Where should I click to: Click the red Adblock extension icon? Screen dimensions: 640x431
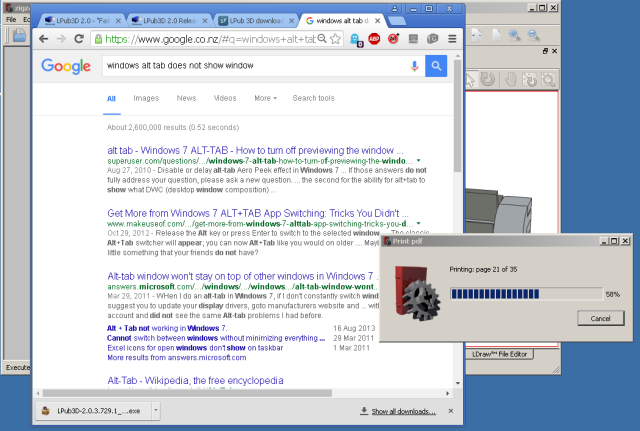click(x=373, y=38)
